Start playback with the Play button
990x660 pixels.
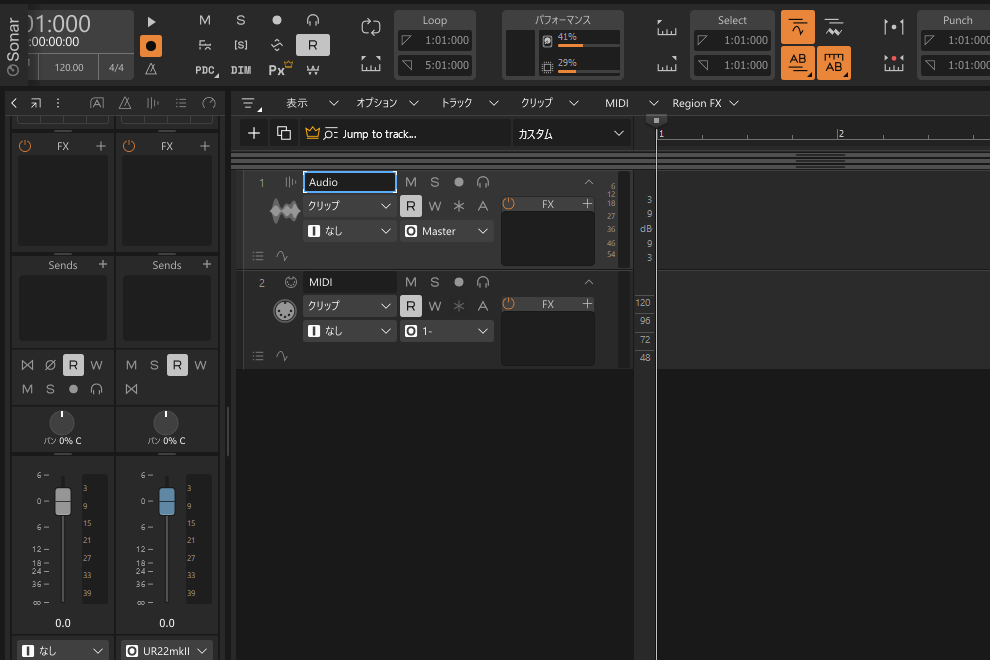coord(152,21)
